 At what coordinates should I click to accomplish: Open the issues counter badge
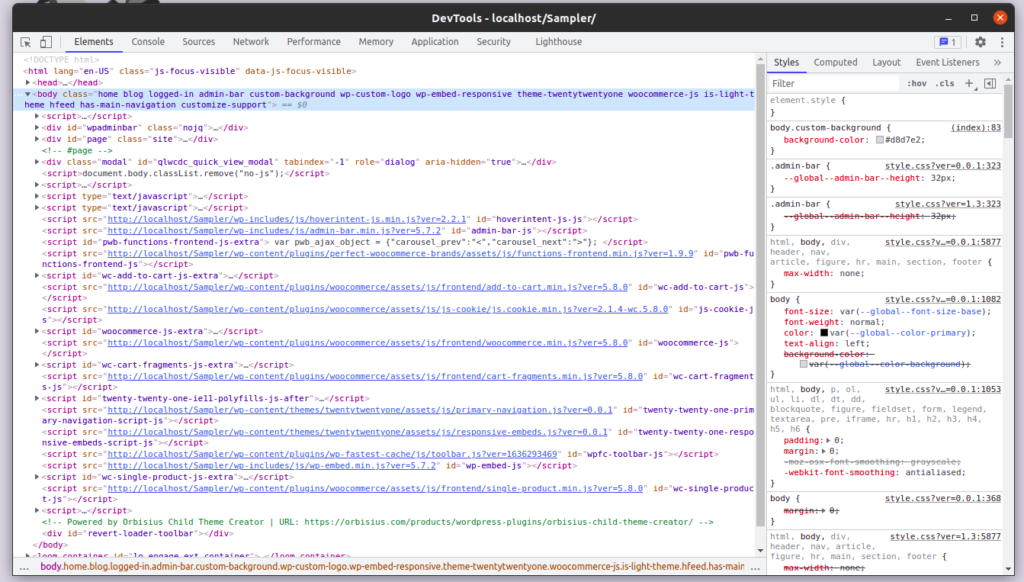click(948, 42)
